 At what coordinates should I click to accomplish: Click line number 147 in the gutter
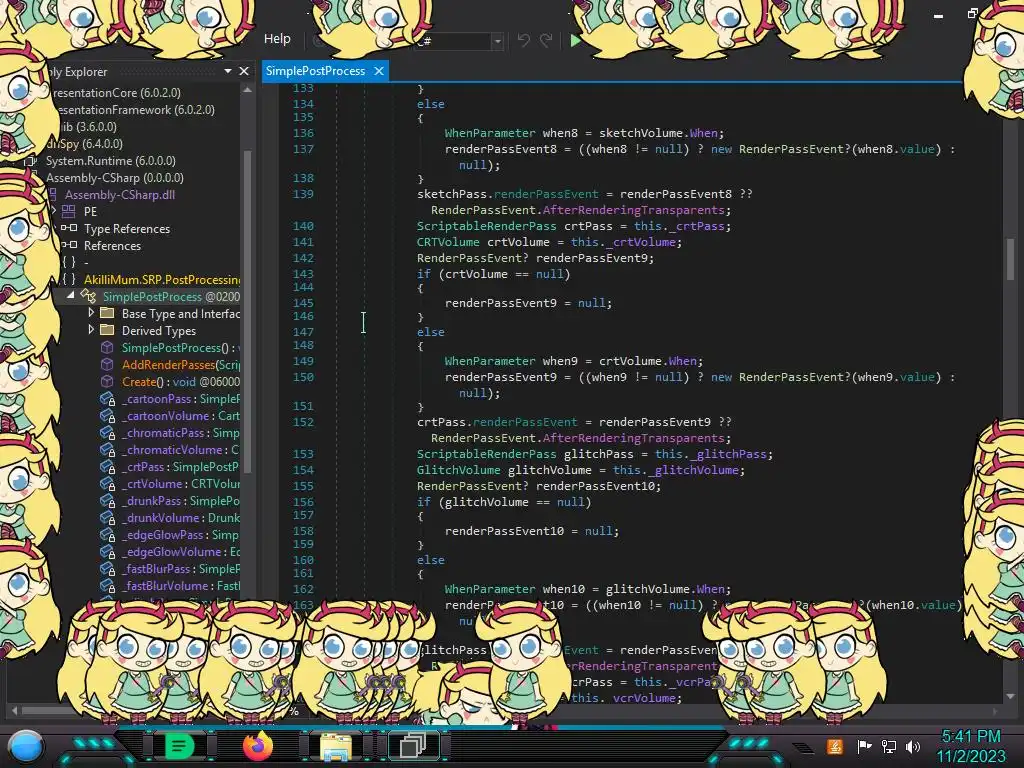pyautogui.click(x=303, y=331)
